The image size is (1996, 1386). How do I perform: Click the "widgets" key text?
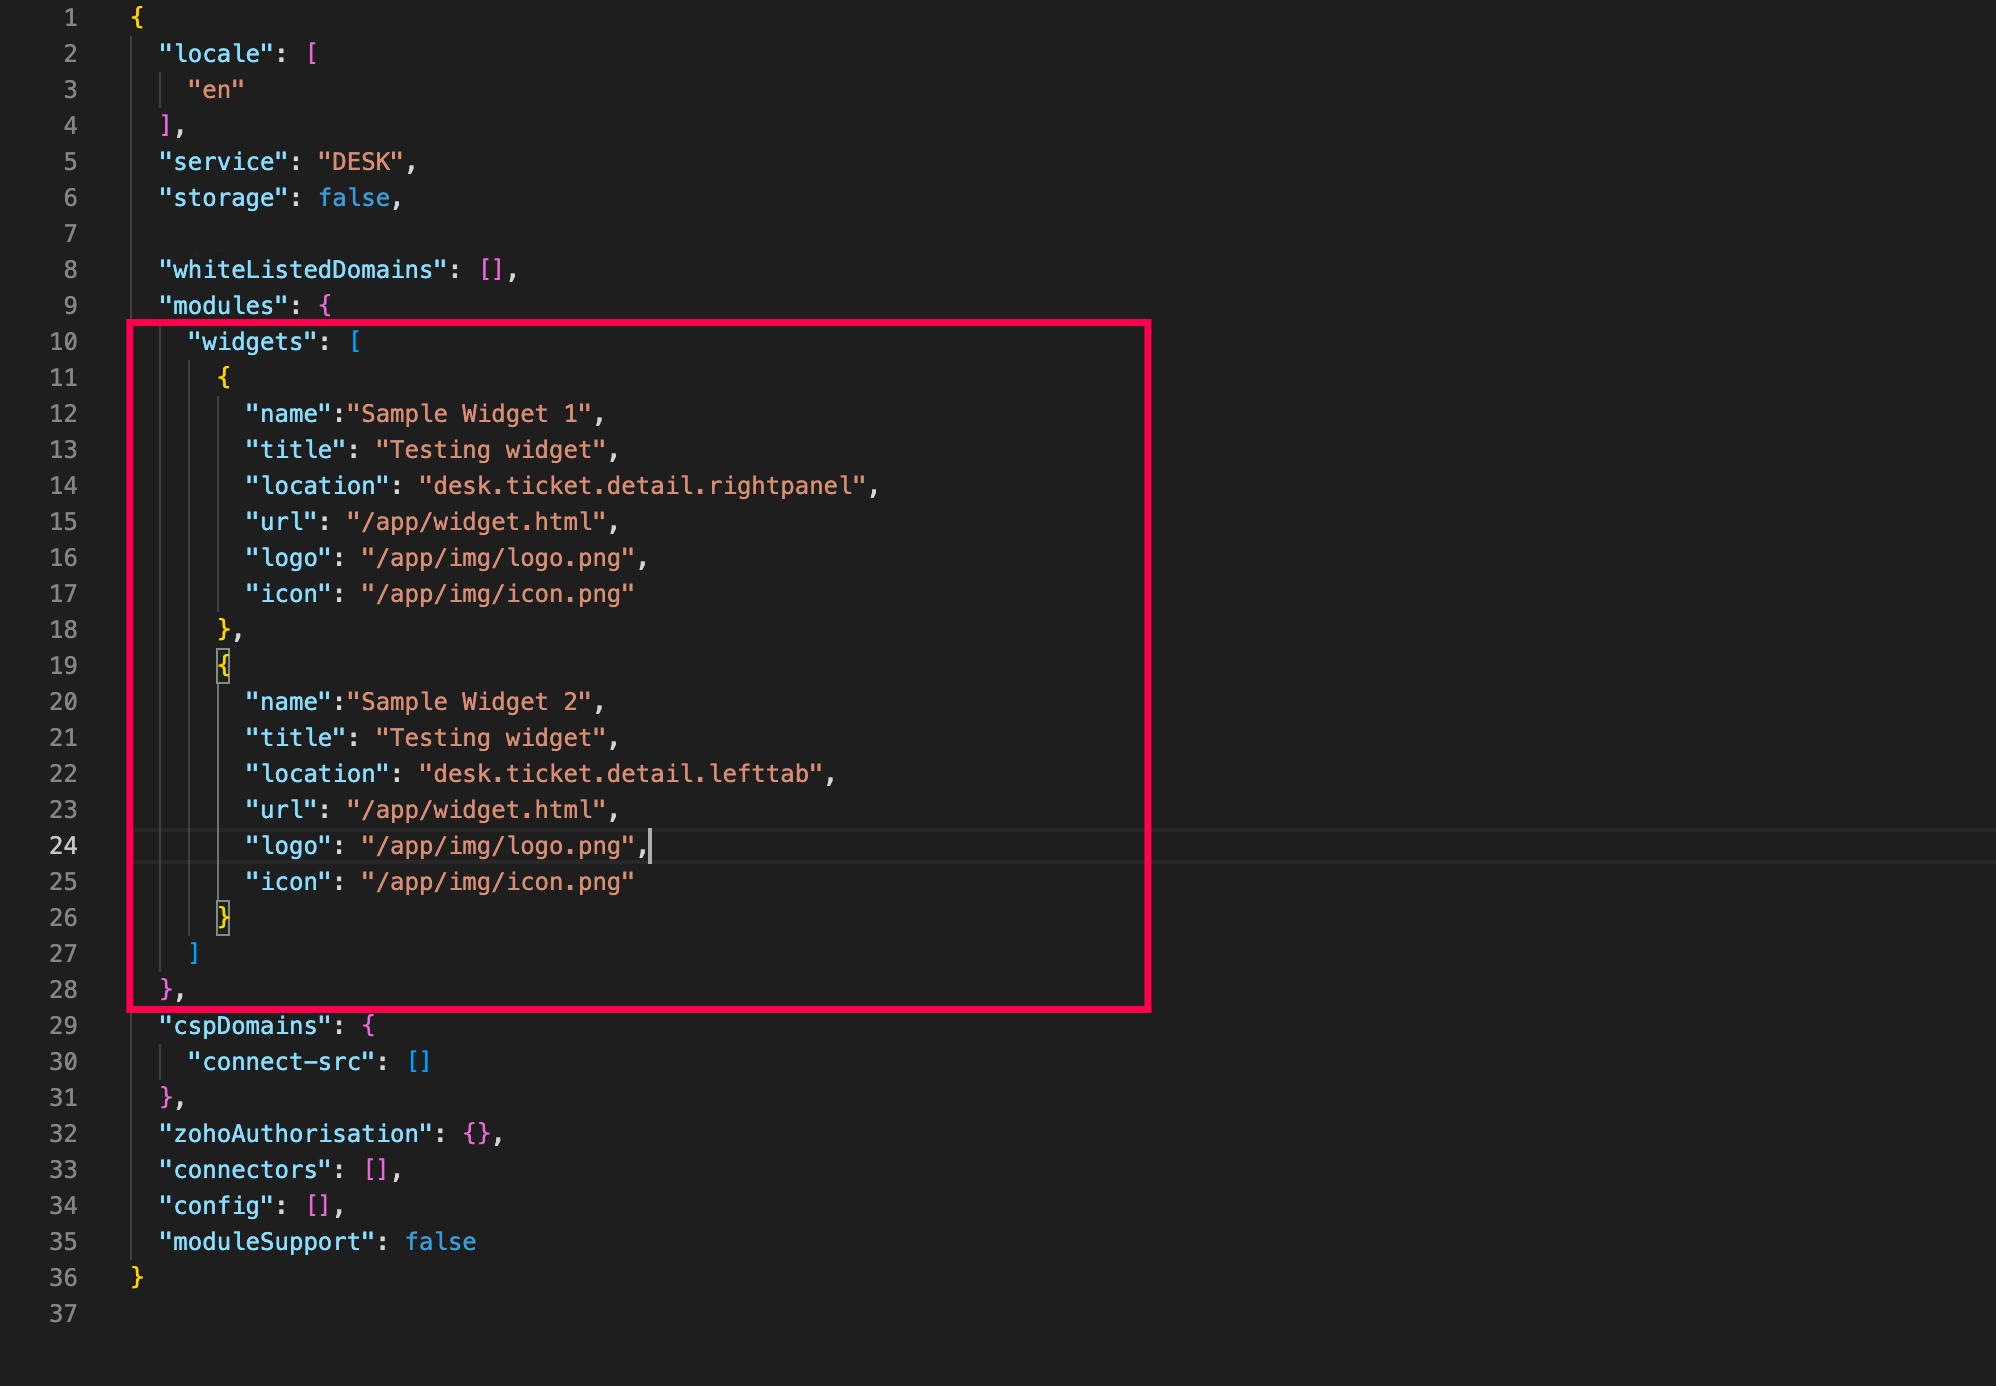252,342
